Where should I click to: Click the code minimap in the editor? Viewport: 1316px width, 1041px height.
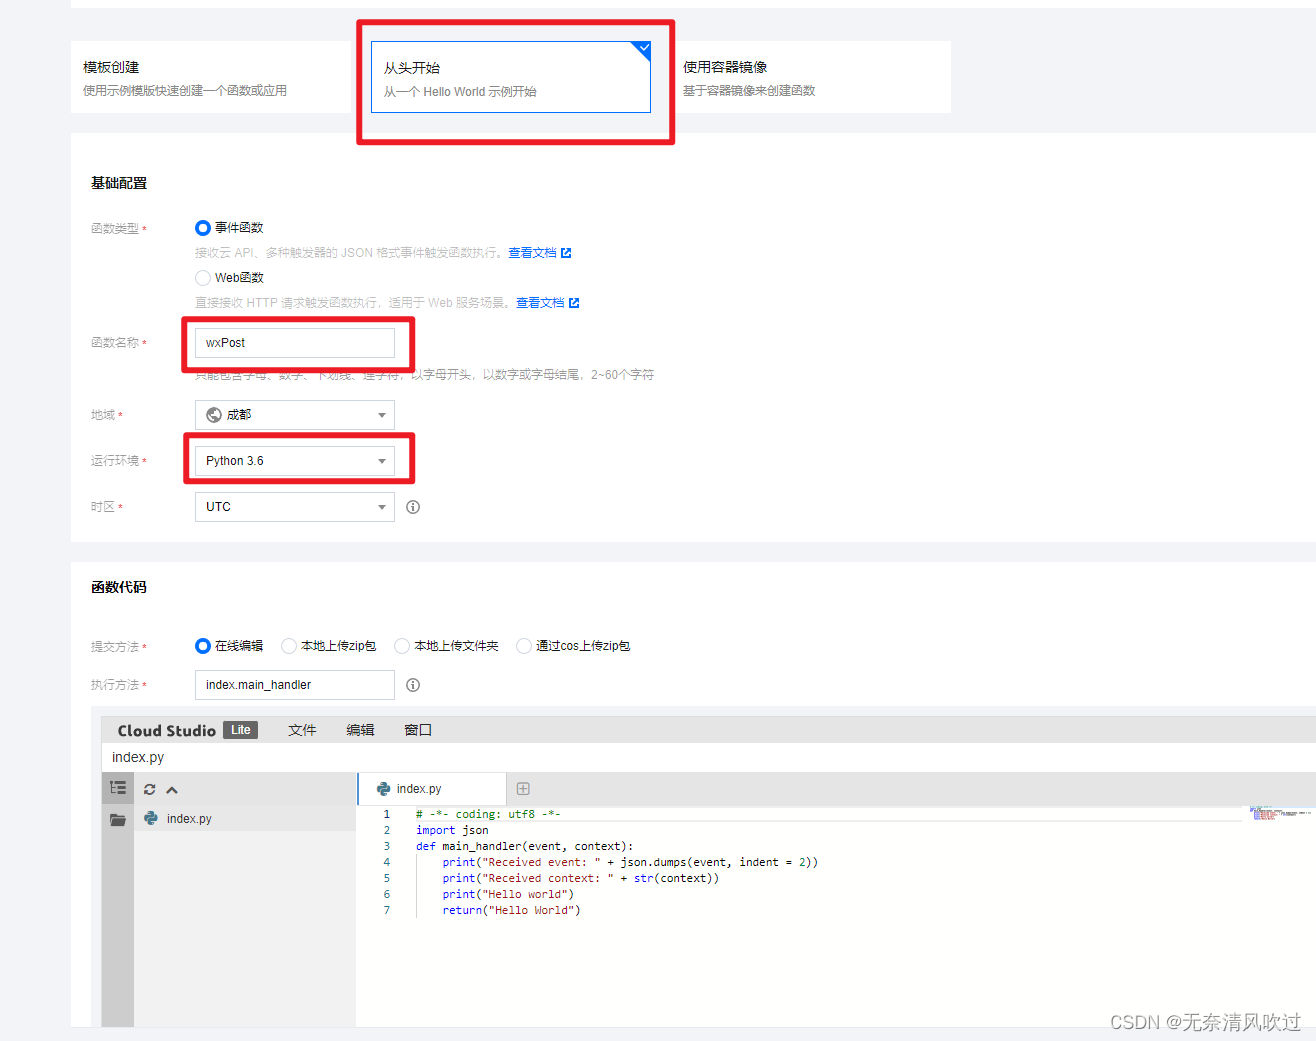point(1280,814)
